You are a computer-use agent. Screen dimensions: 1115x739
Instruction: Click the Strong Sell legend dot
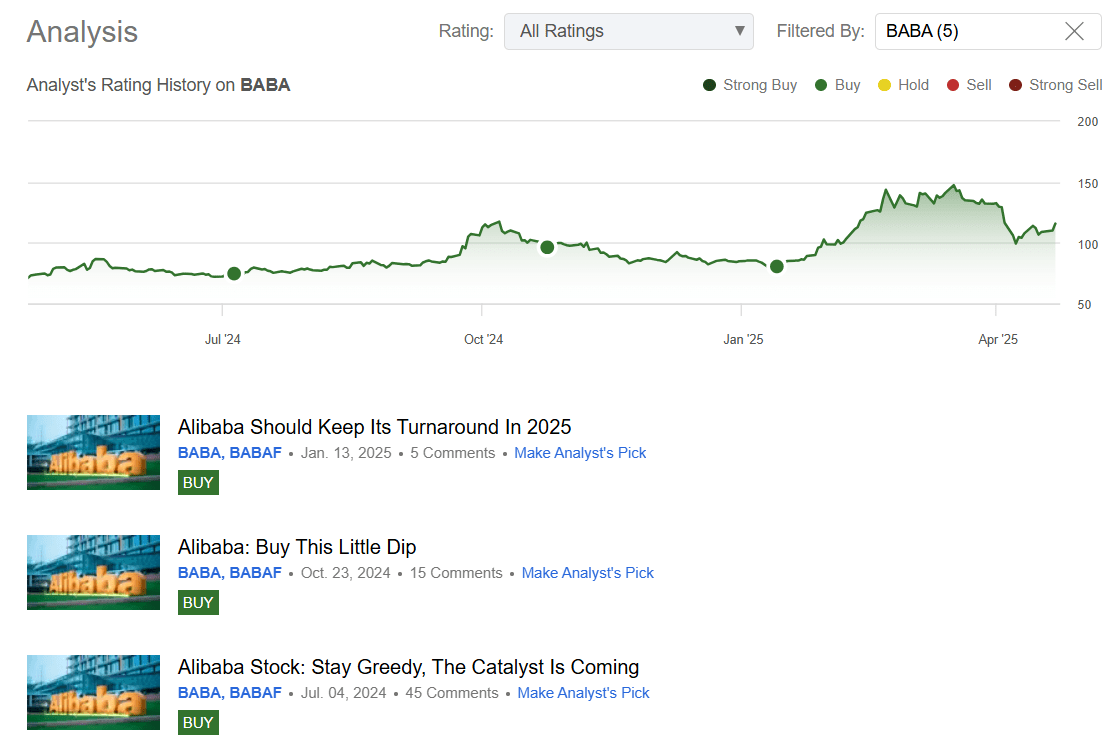coord(1017,85)
